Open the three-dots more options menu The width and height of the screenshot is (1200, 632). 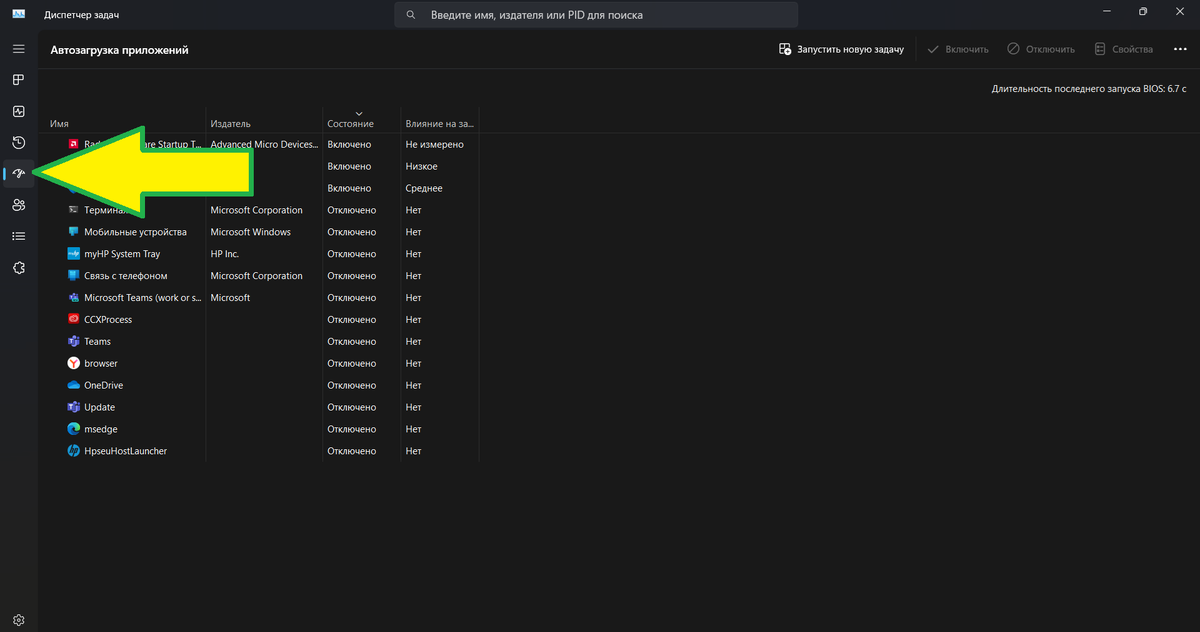(1180, 49)
